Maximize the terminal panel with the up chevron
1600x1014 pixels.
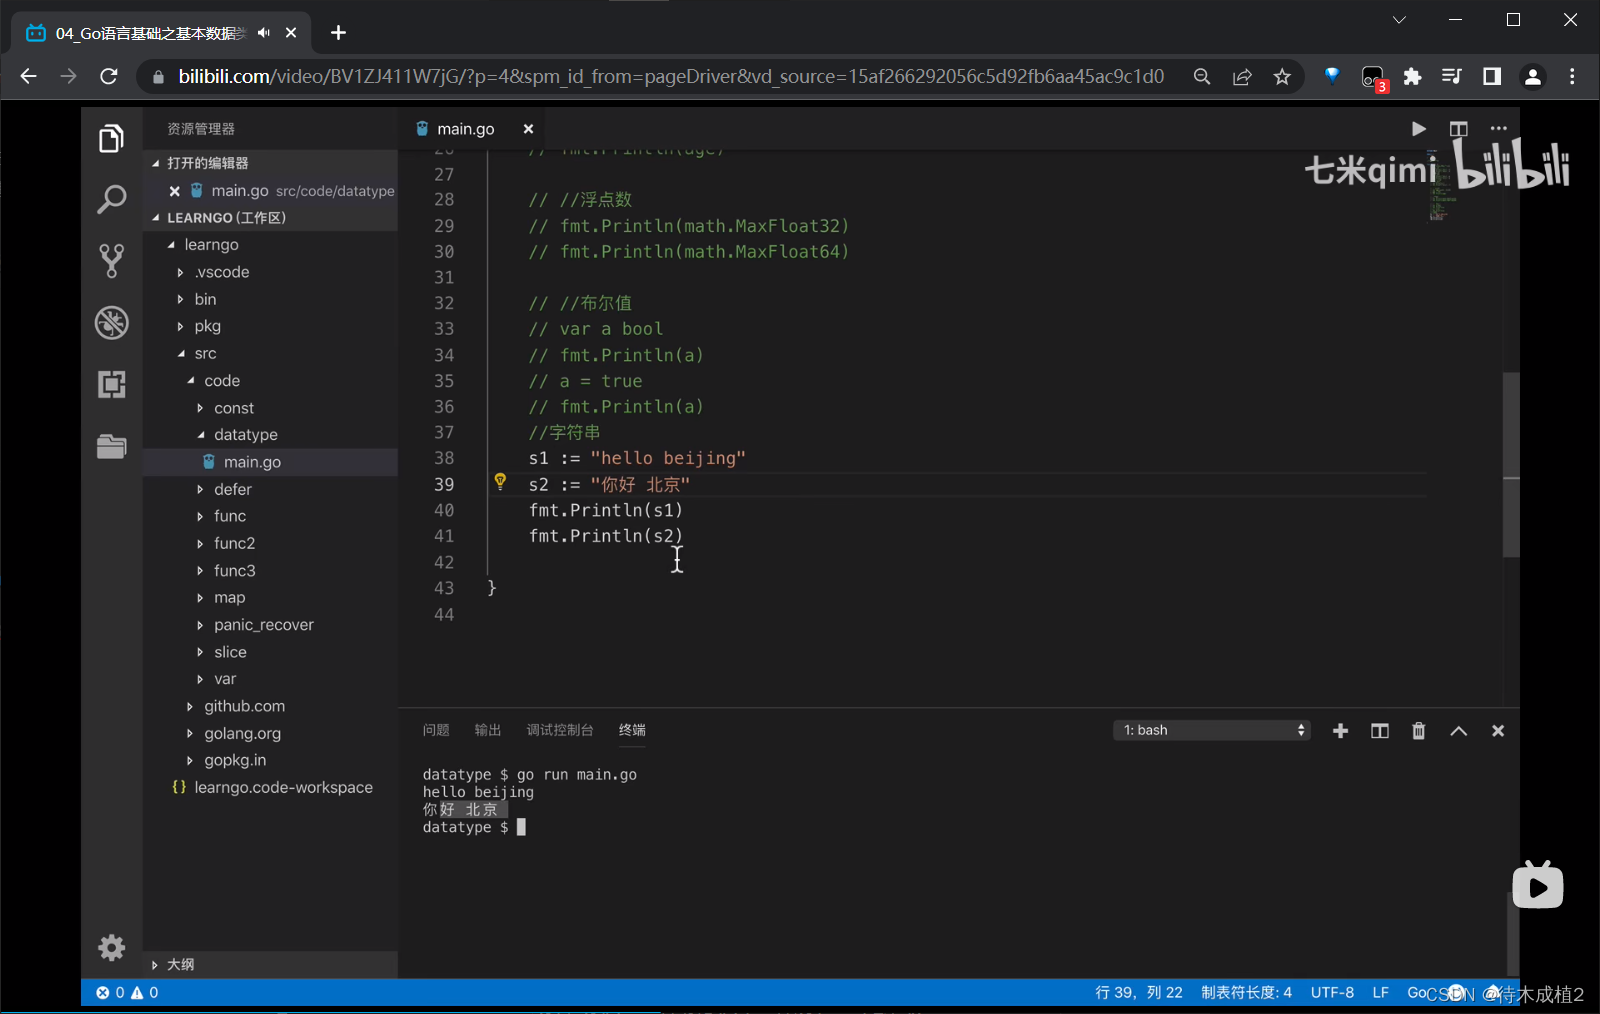(1459, 731)
